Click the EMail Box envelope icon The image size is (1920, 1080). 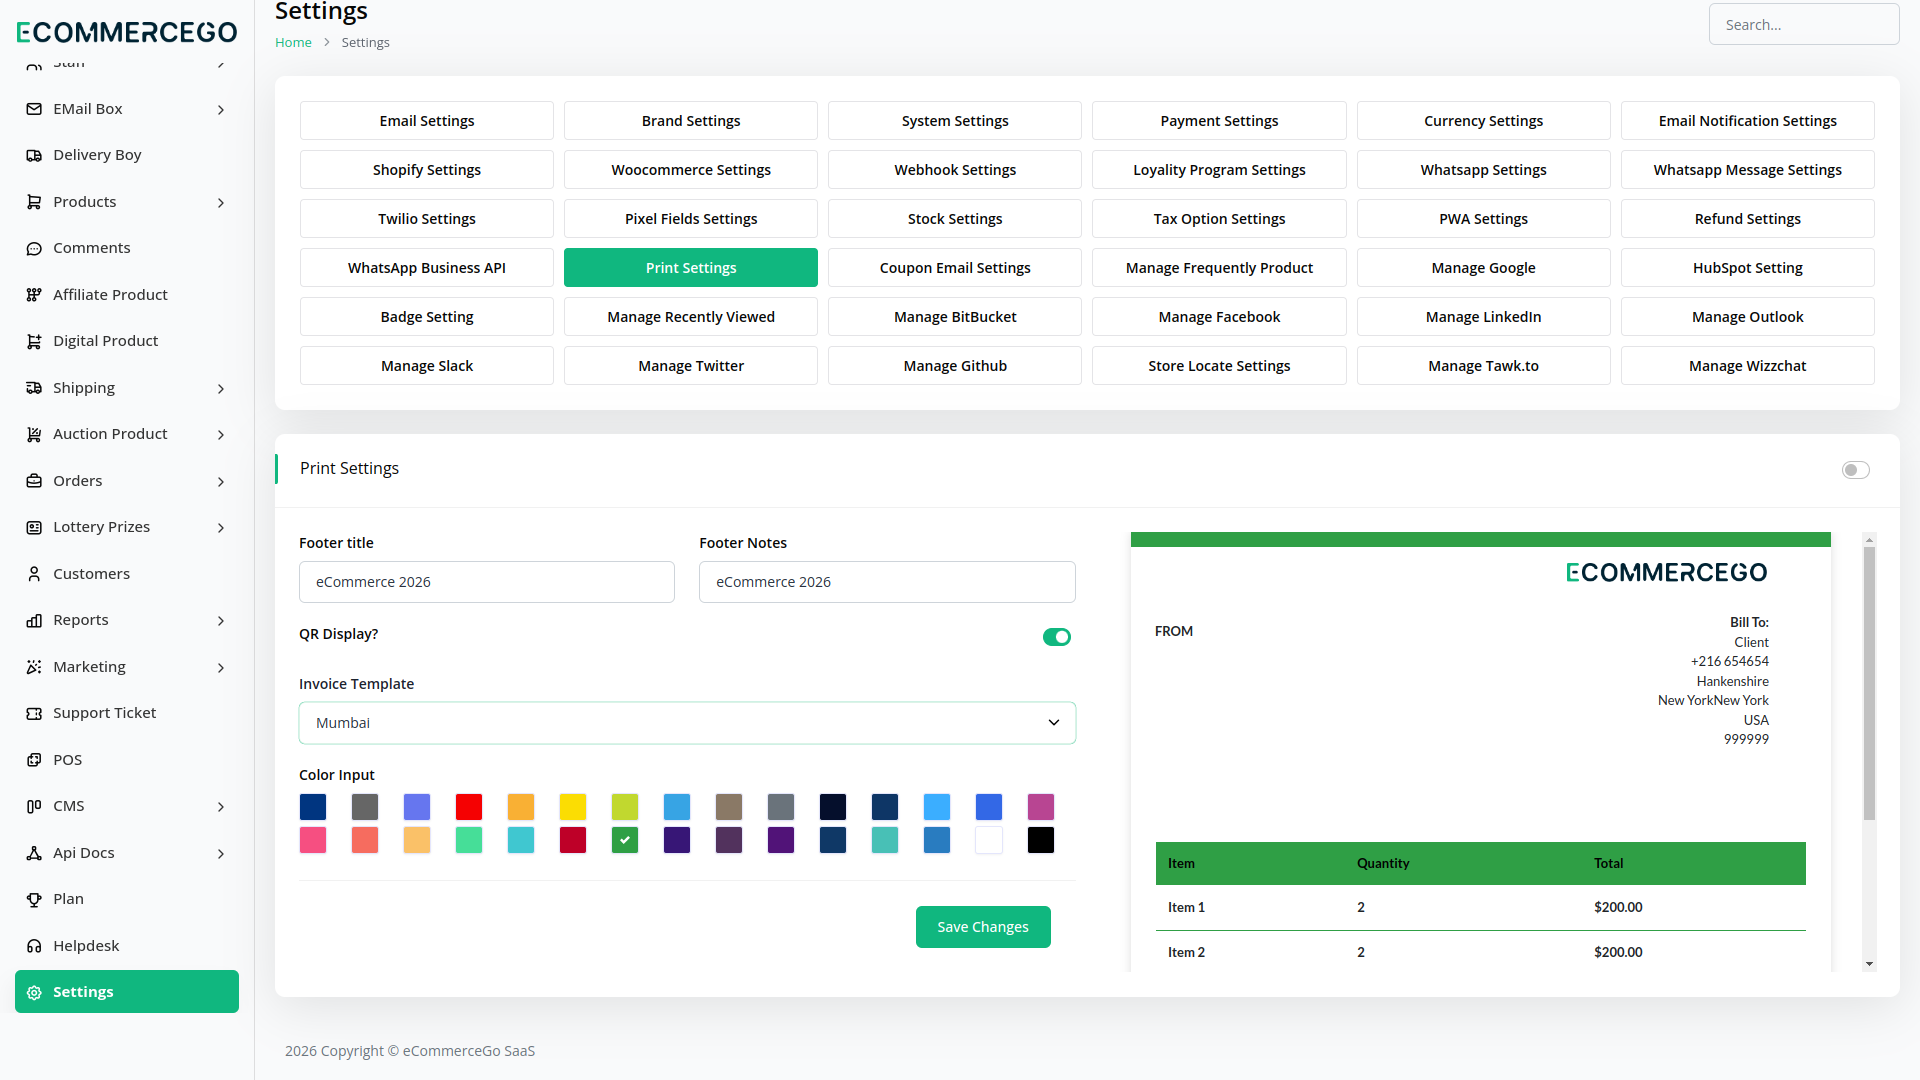point(34,109)
